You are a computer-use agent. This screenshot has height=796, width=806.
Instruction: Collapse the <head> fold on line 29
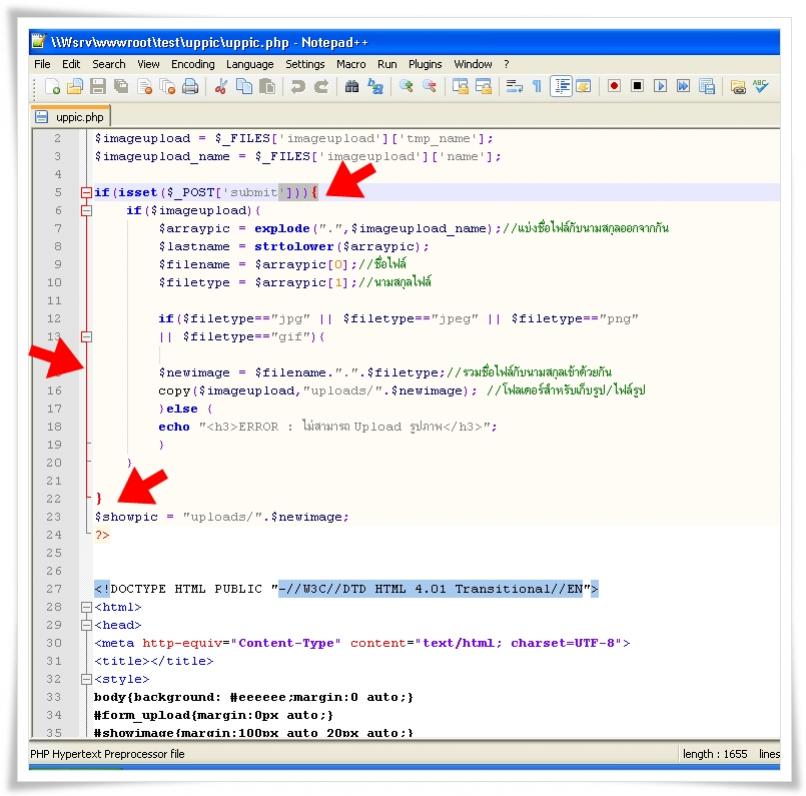[86, 625]
